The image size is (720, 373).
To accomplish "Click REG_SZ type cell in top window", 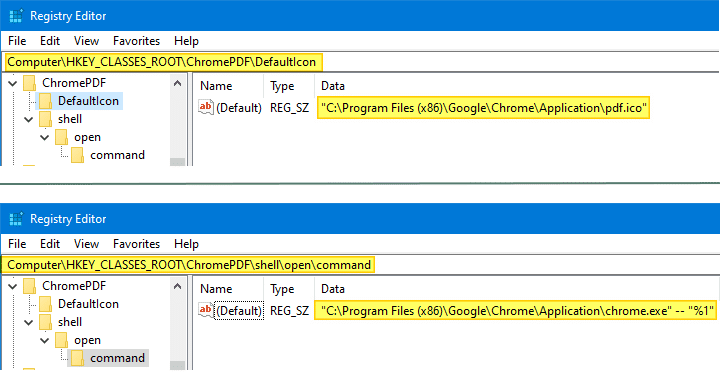I will click(x=289, y=108).
